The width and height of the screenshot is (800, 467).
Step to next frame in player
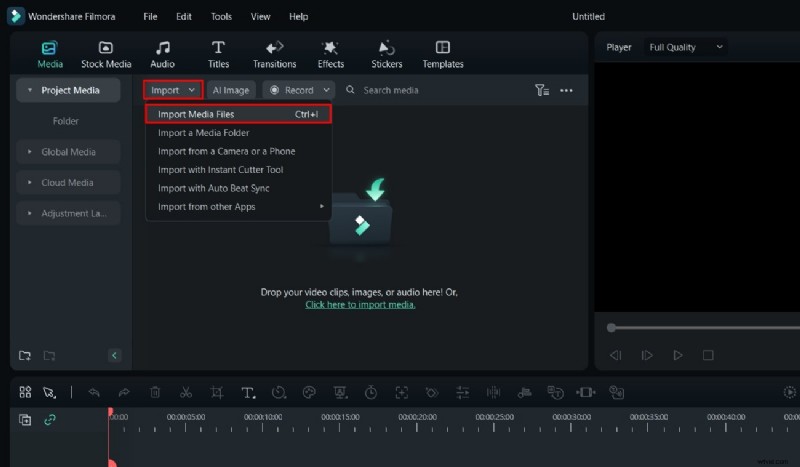647,355
